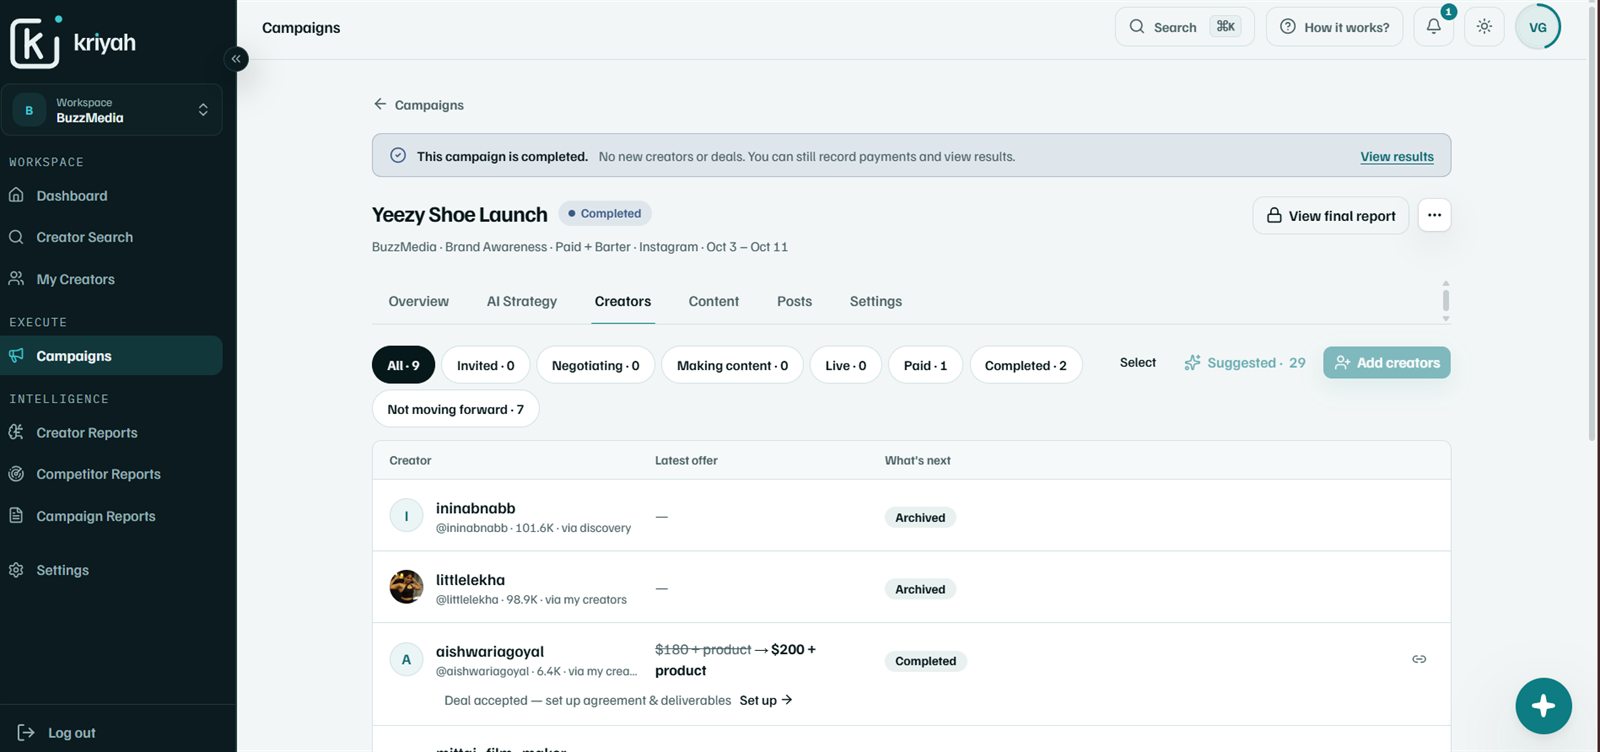Click the How it works? help button
1600x752 pixels.
pos(1334,27)
